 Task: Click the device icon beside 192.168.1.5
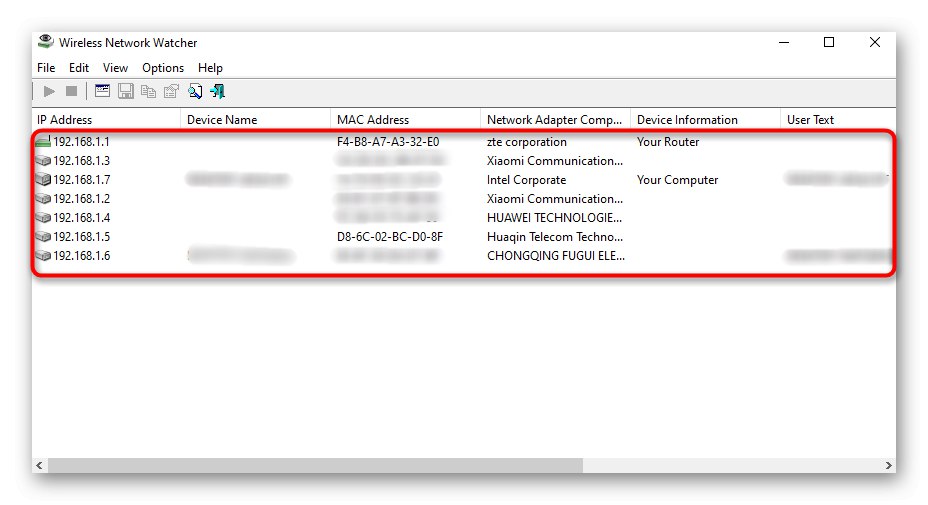click(43, 236)
